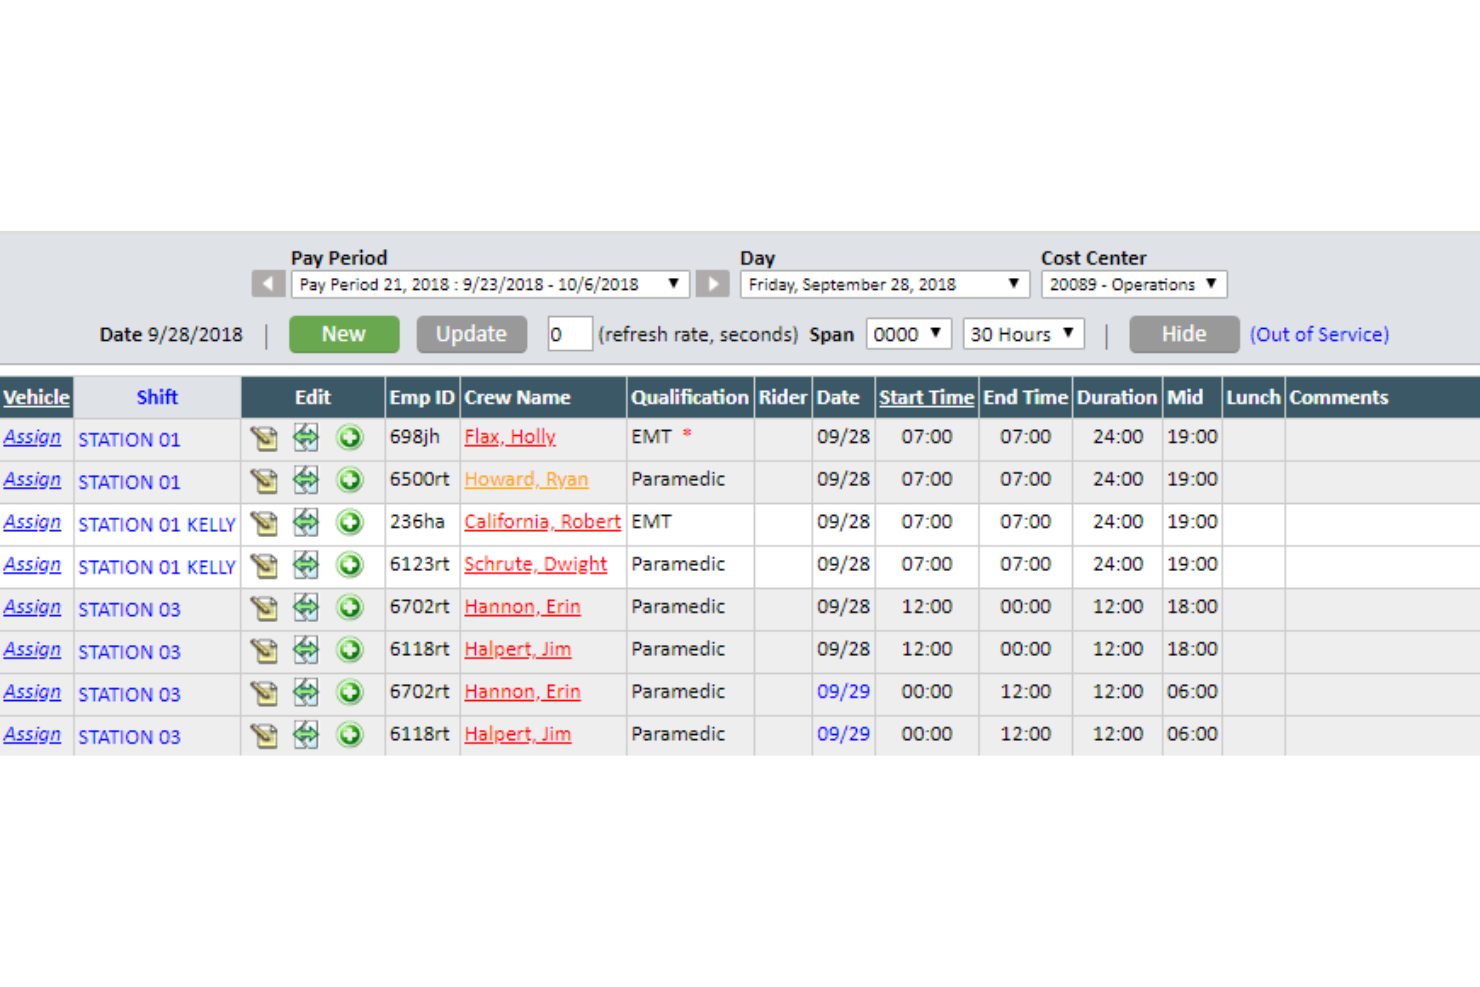Viewport: 1480px width, 987px height.
Task: Click green plus icon for California, Robert row
Action: 350,522
